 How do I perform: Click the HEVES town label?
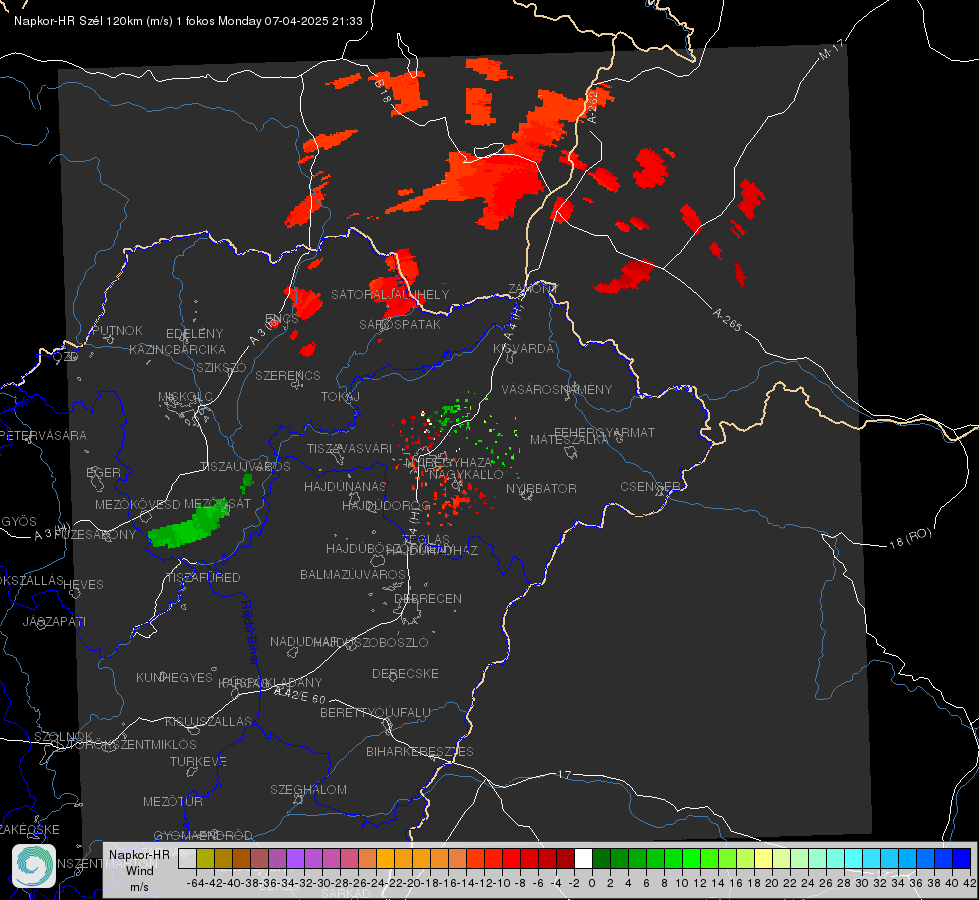[83, 585]
